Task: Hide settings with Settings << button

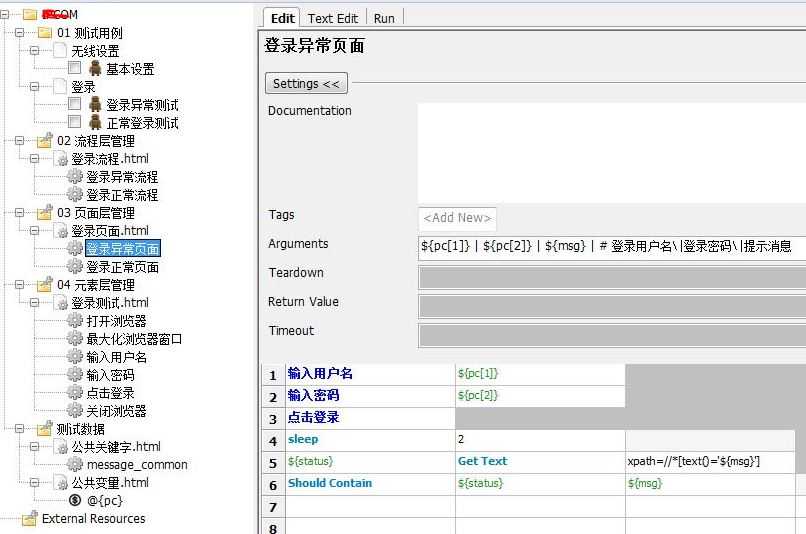Action: click(x=306, y=83)
